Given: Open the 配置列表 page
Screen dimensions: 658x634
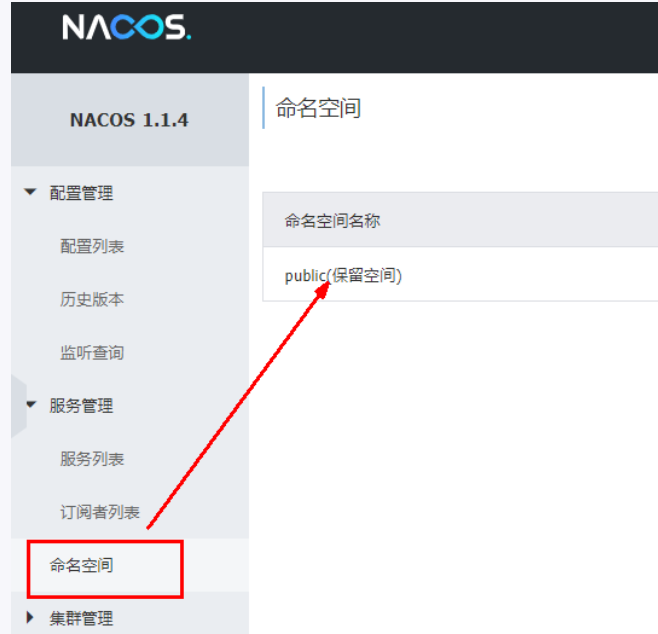Looking at the screenshot, I should click(x=92, y=246).
